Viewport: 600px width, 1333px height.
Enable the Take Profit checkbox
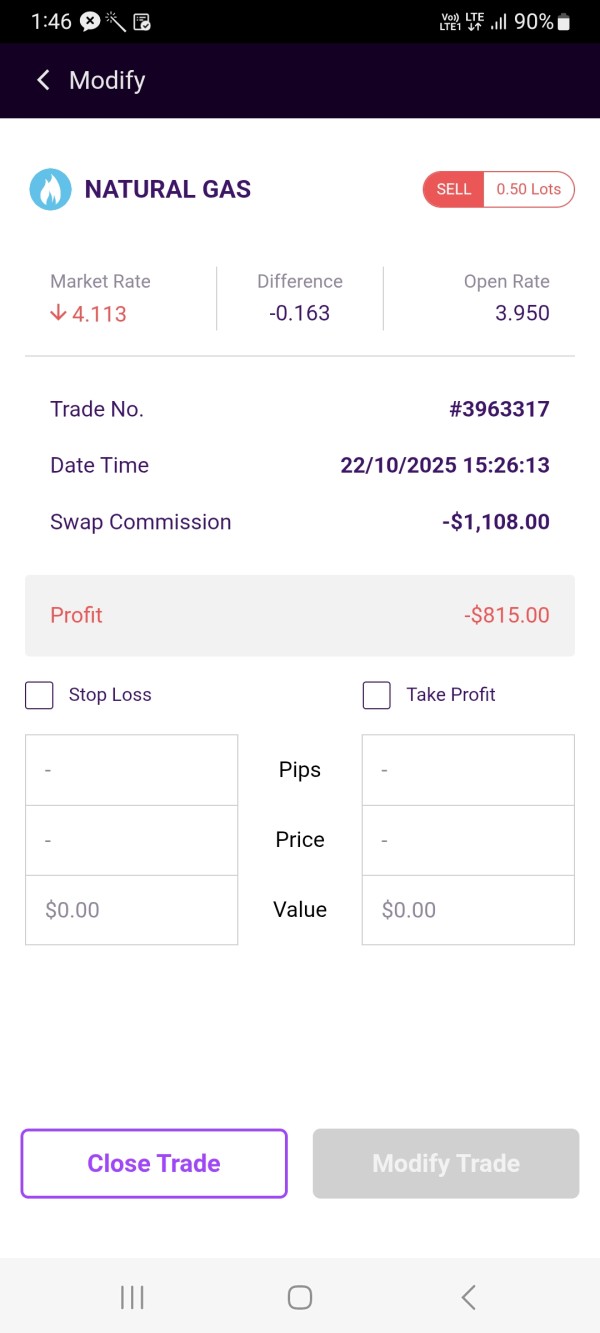377,695
